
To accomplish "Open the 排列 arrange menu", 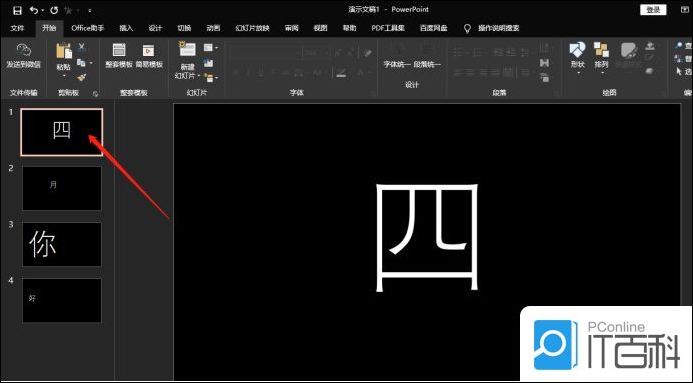I will 601,57.
